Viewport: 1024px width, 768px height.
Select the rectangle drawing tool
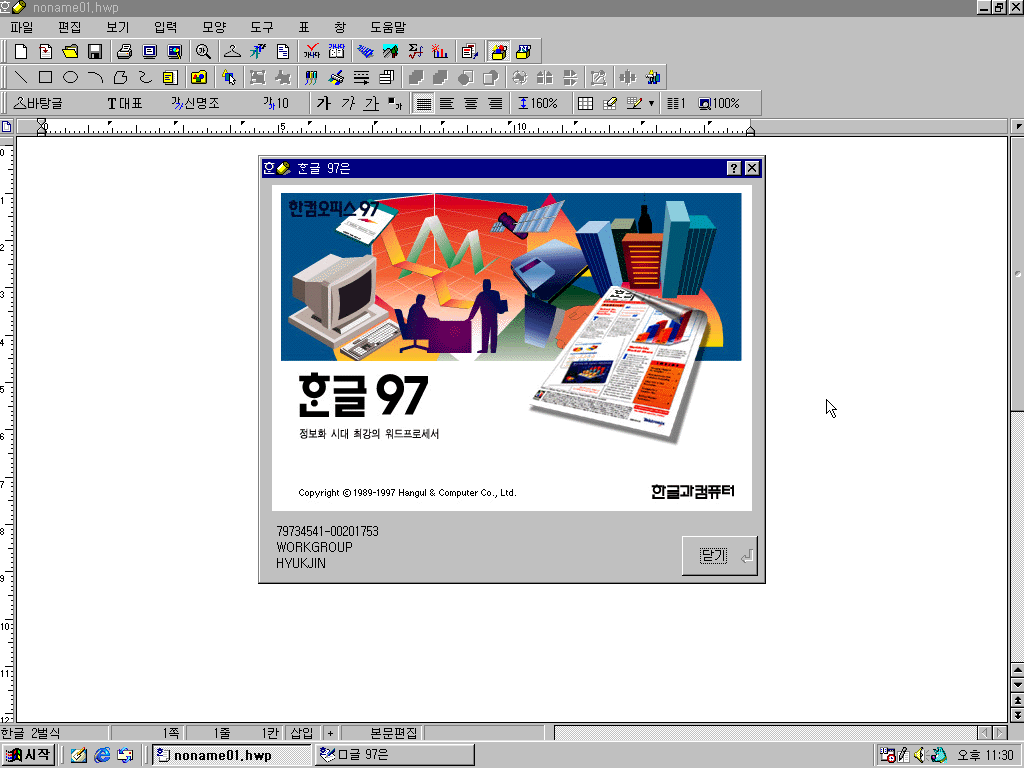point(46,78)
